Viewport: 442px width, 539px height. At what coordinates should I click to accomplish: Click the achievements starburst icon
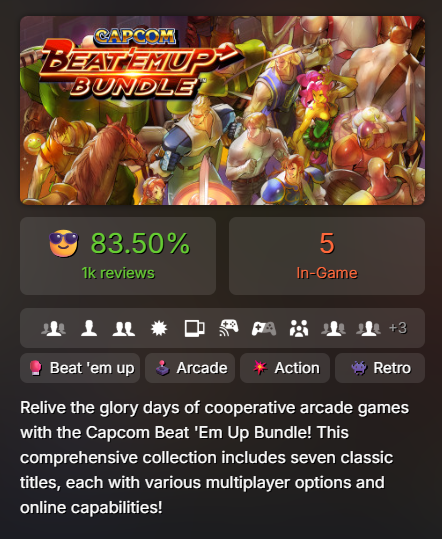[x=159, y=328]
